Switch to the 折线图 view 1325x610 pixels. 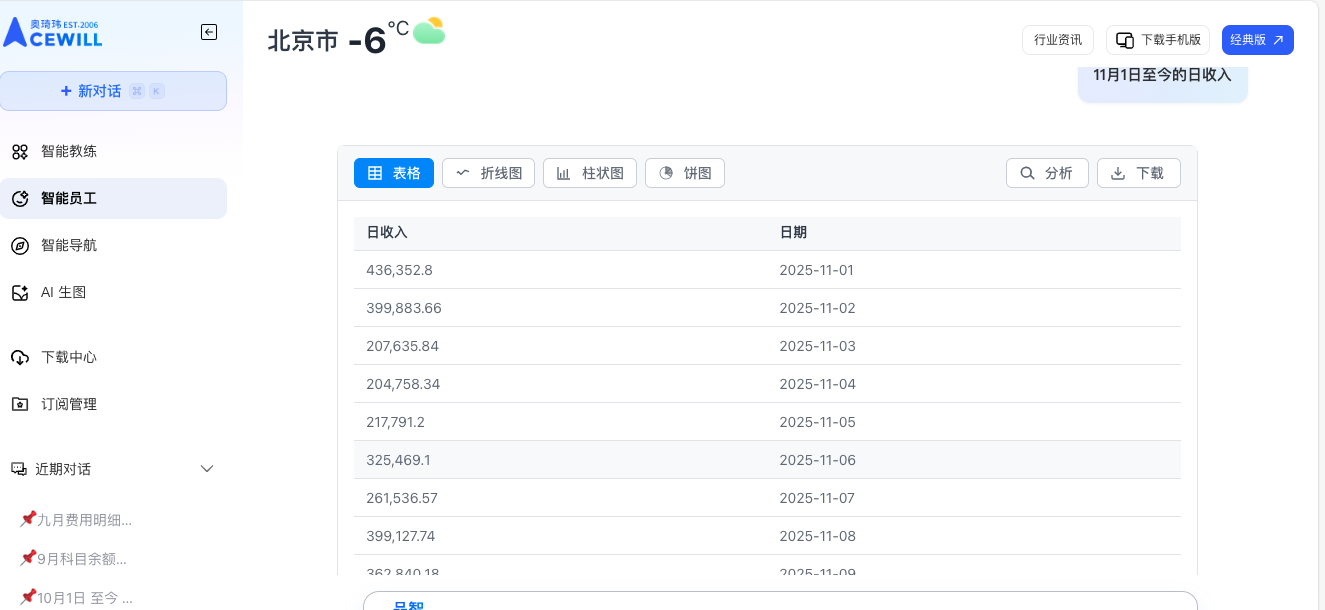[489, 173]
